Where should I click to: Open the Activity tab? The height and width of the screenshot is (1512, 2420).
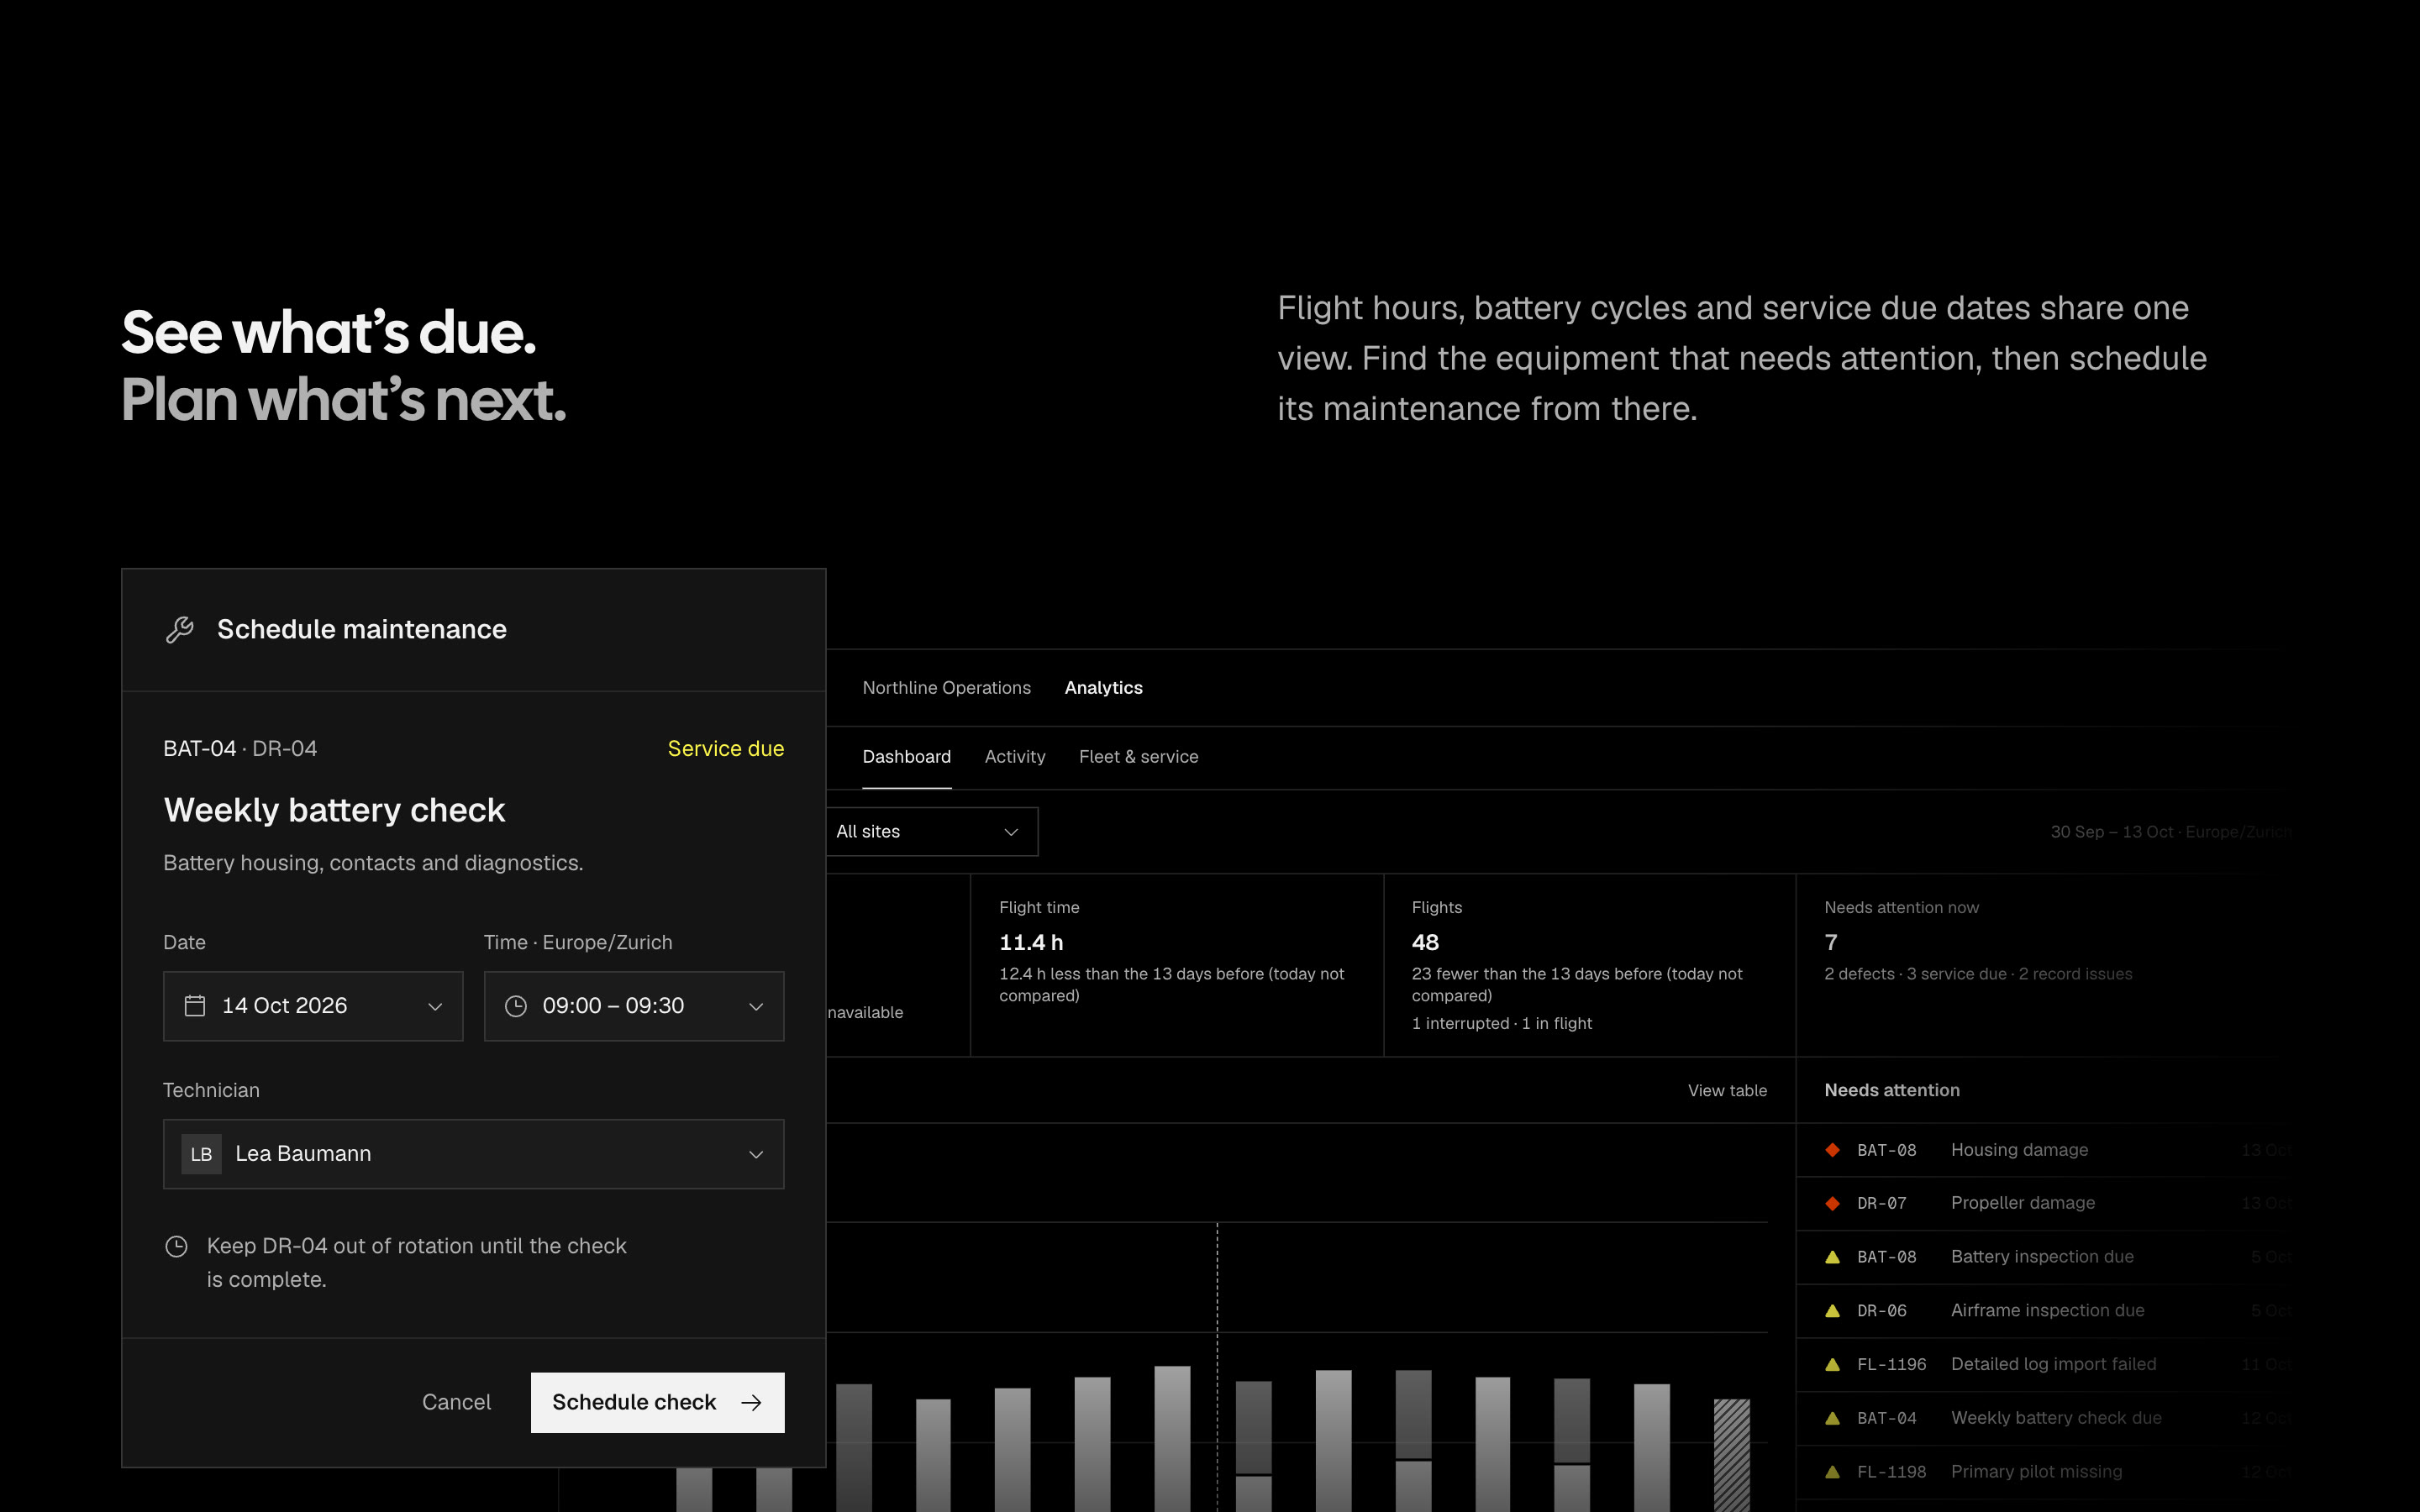pyautogui.click(x=1015, y=757)
